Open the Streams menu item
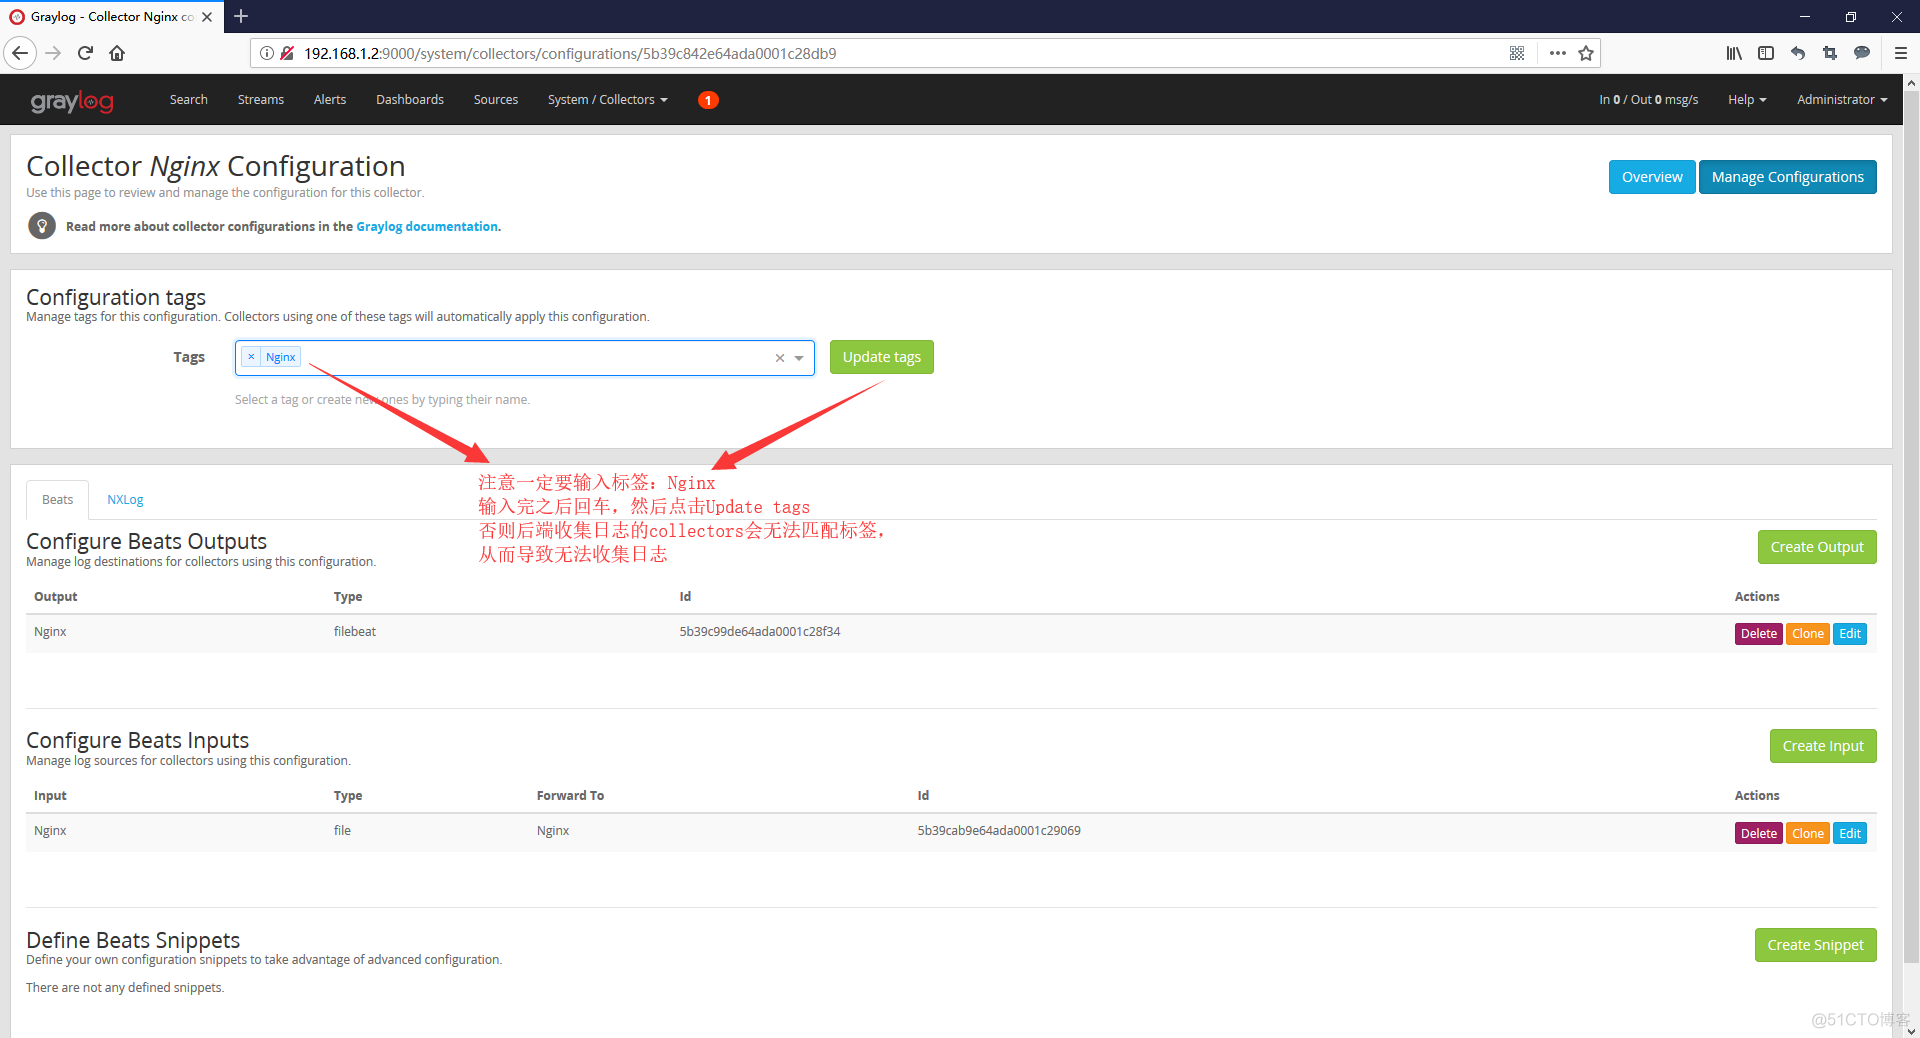1920x1038 pixels. point(261,100)
